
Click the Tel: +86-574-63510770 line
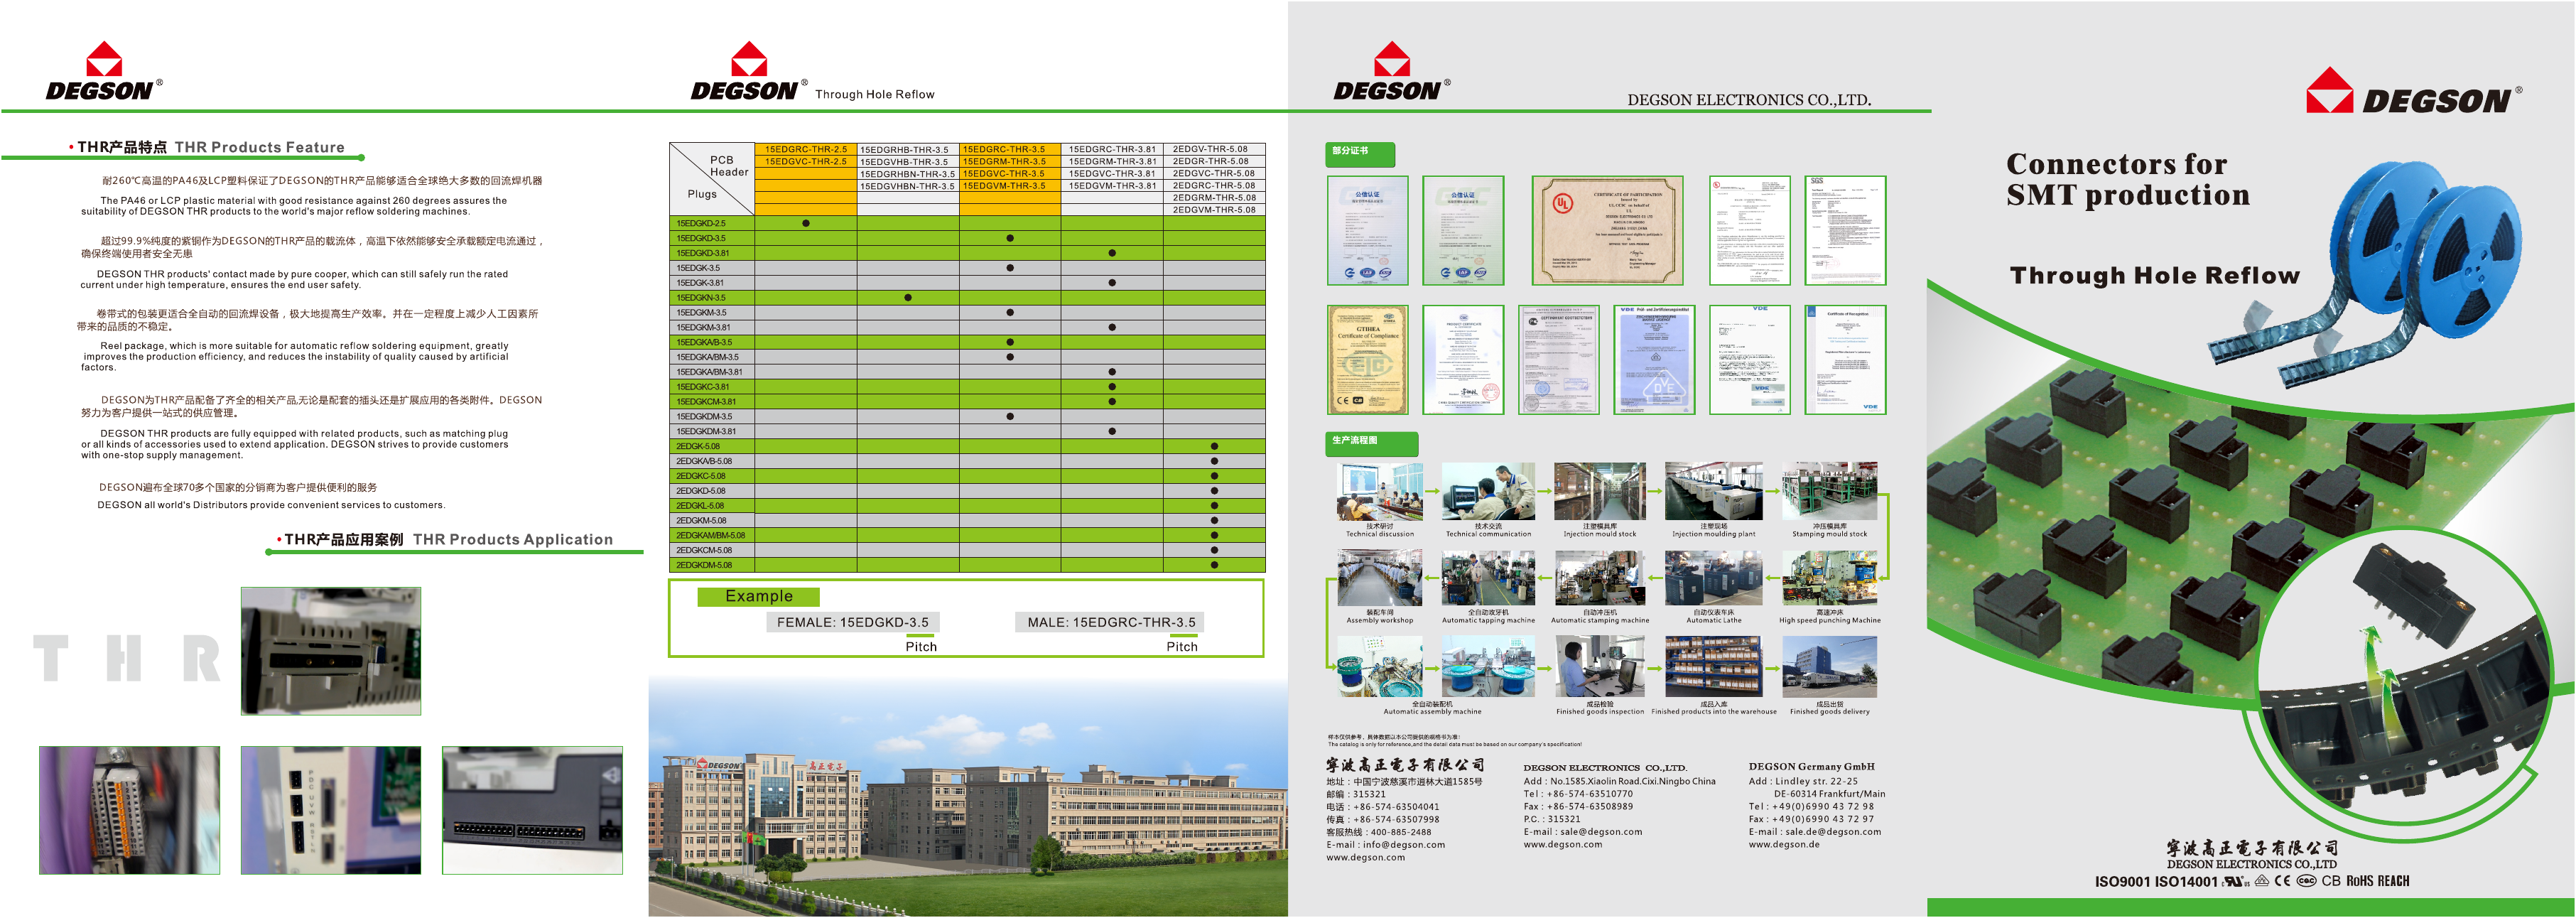pyautogui.click(x=1578, y=794)
